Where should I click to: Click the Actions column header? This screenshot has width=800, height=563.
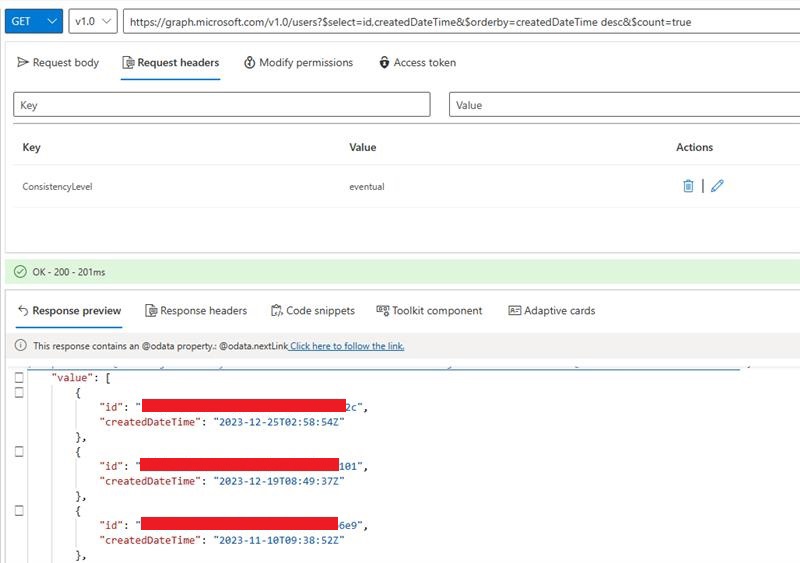click(694, 147)
